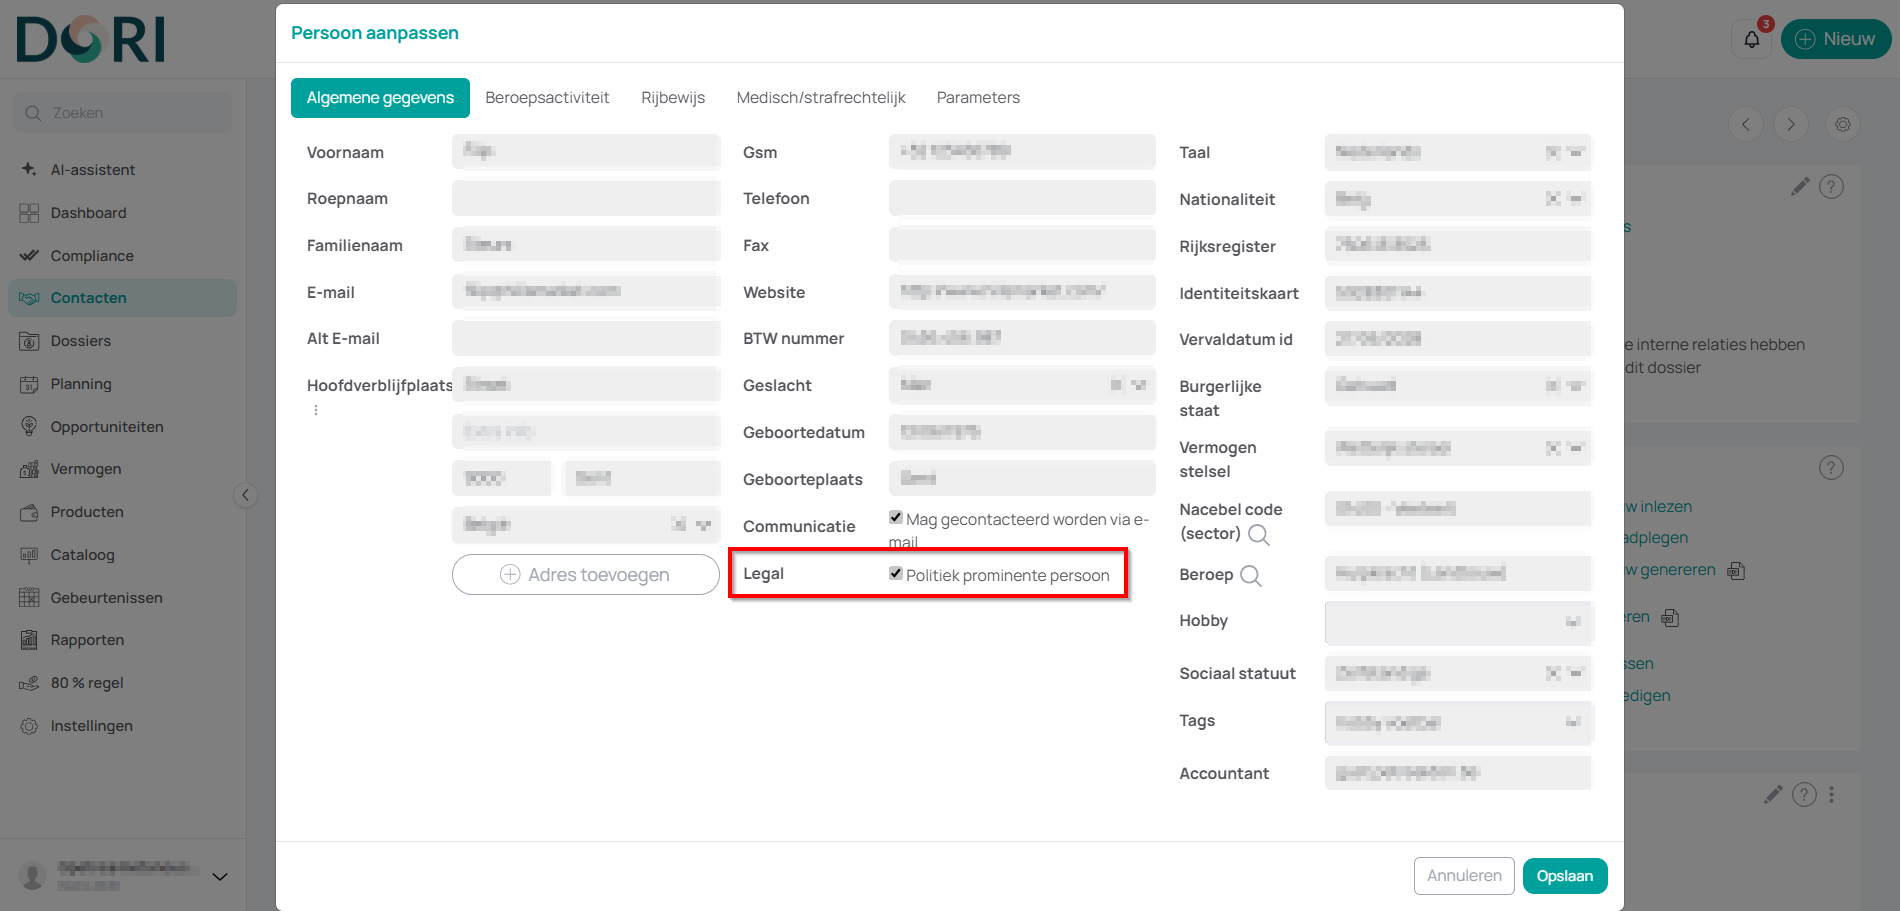Toggle 'Mag gecontacteerd worden via e-mail' checkbox

[x=896, y=517]
